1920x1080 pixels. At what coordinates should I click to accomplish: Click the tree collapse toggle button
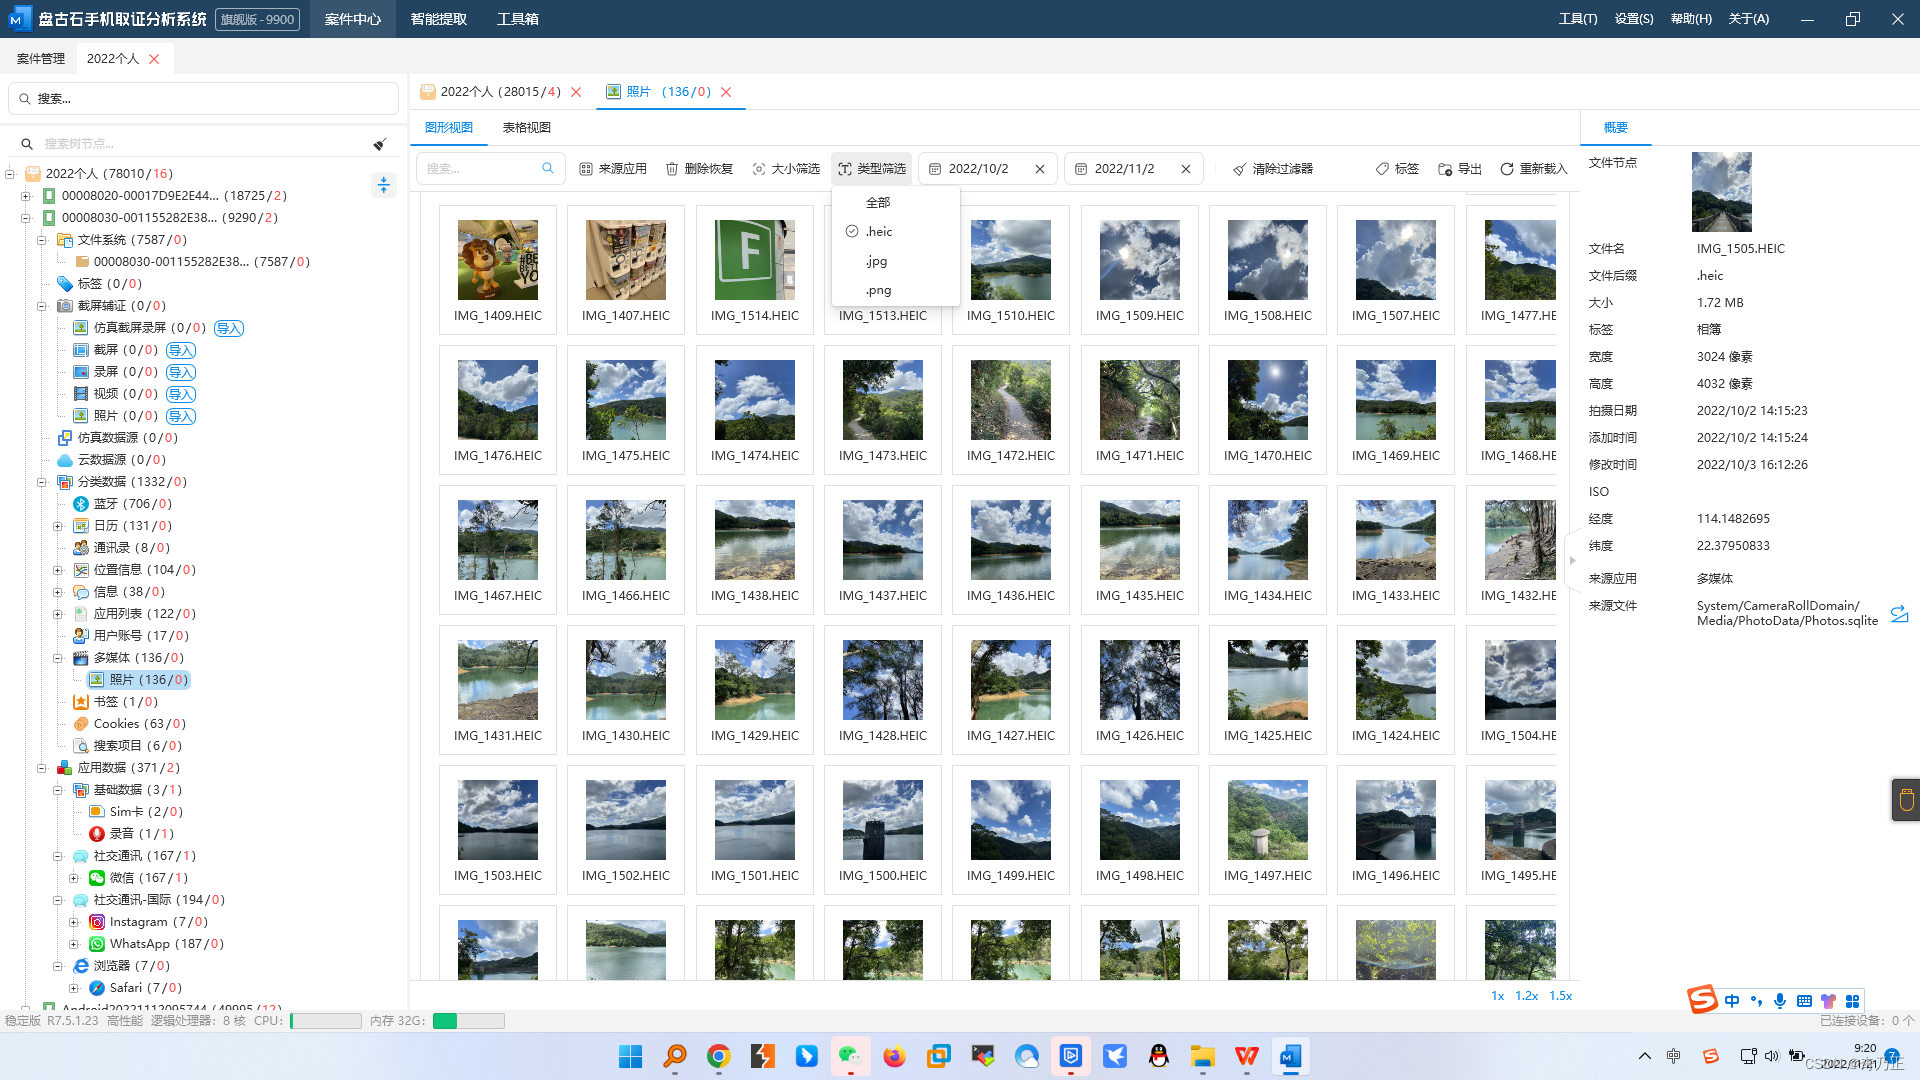(x=384, y=185)
